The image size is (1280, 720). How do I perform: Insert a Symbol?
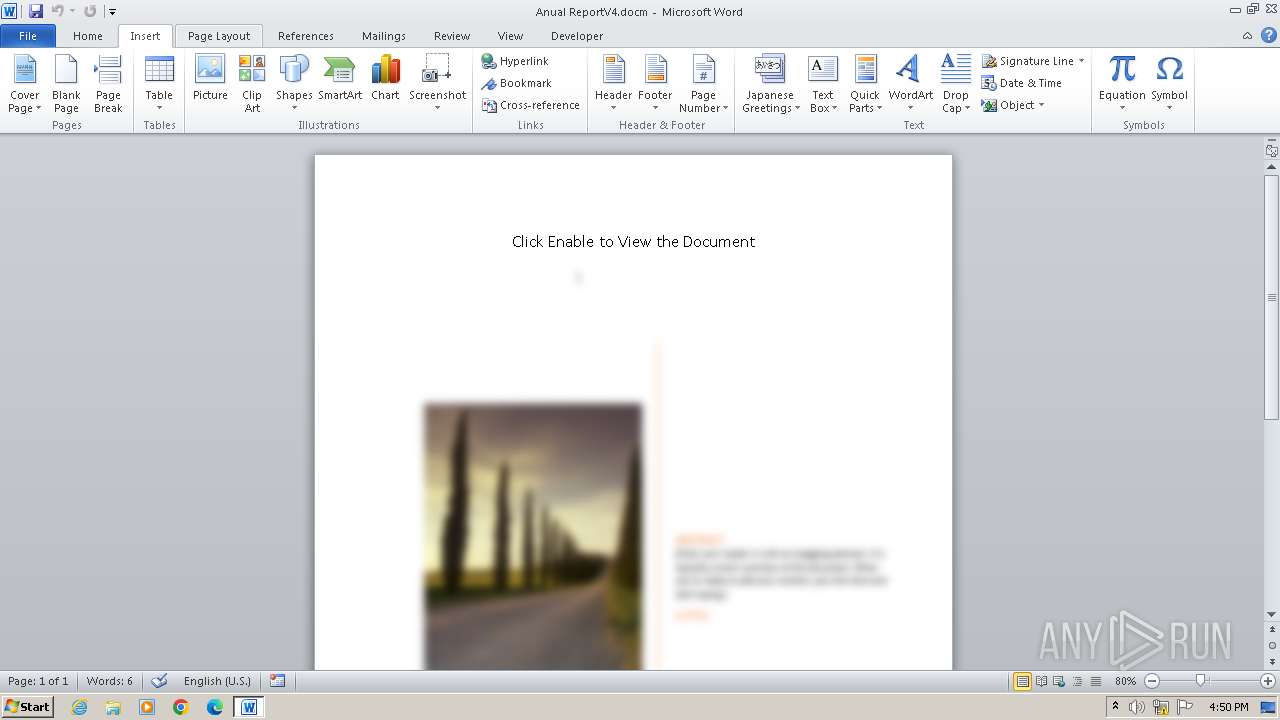pyautogui.click(x=1169, y=84)
